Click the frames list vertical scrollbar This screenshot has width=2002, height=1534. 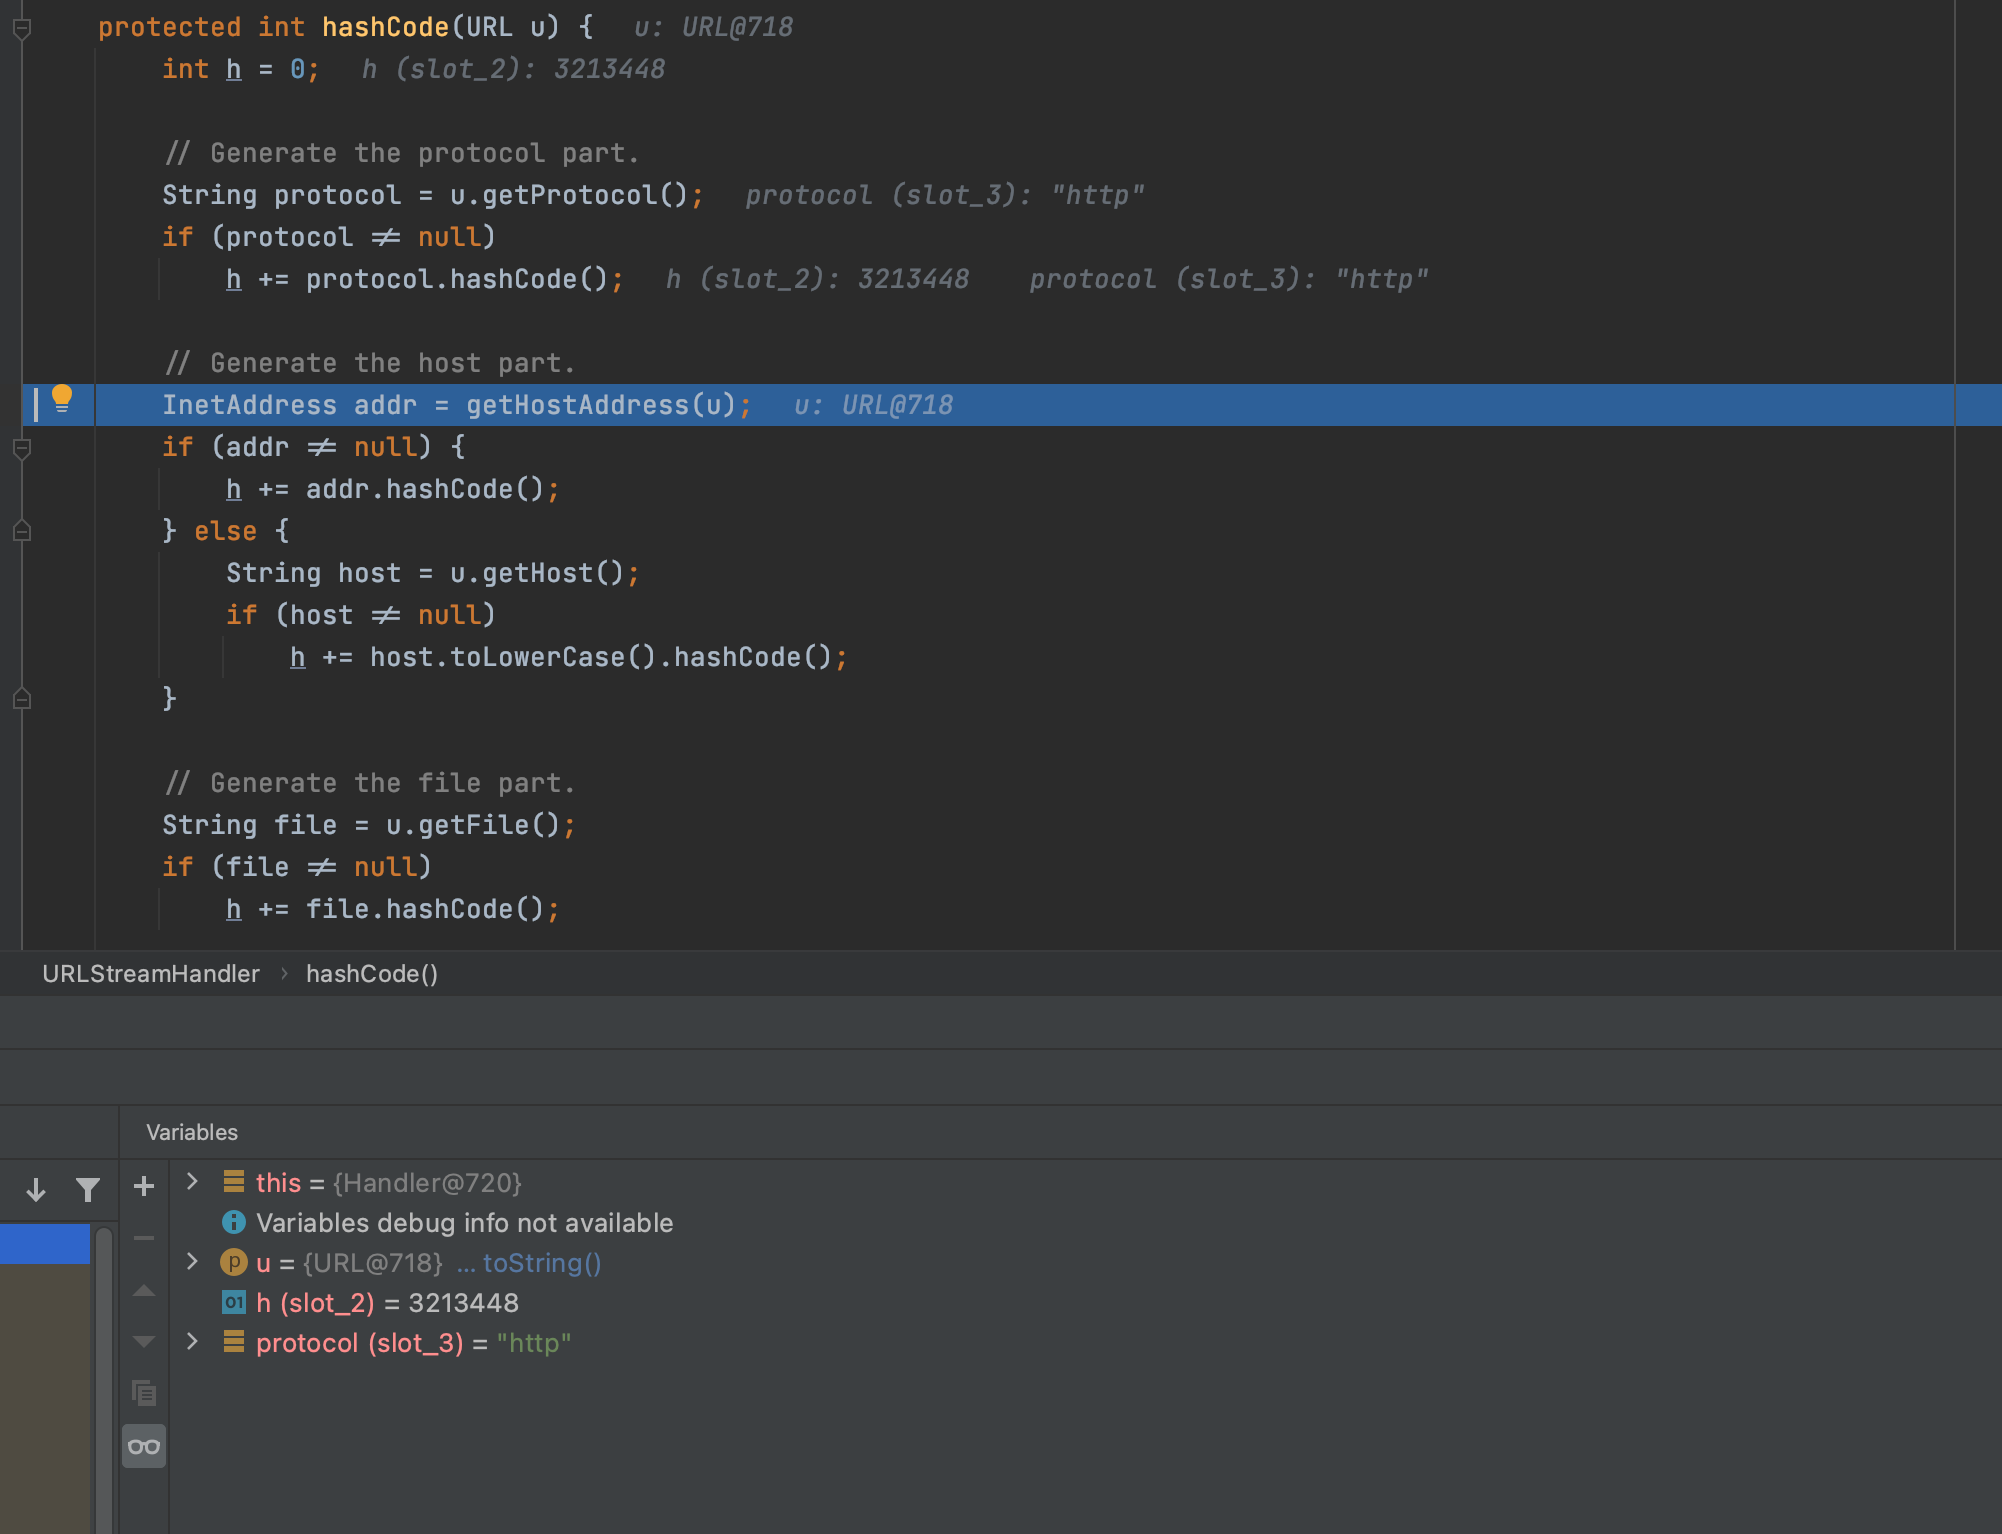pyautogui.click(x=104, y=1380)
